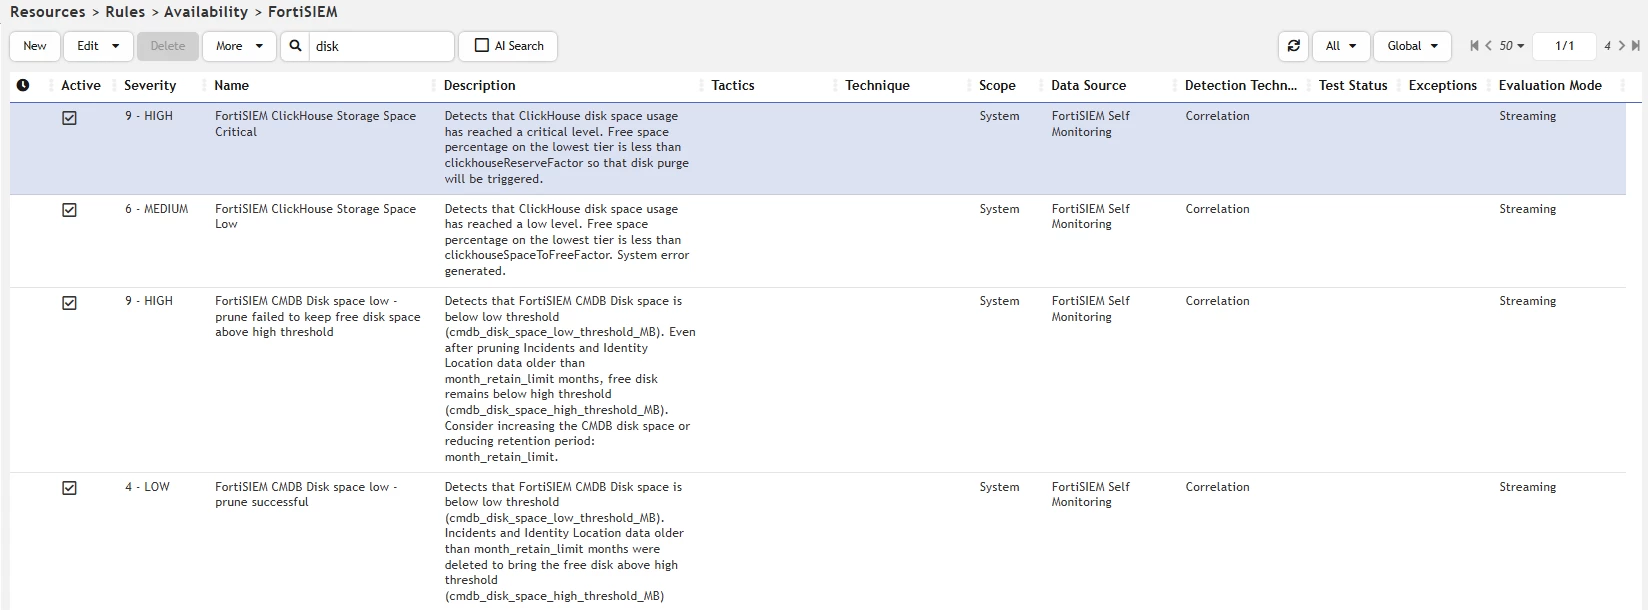This screenshot has height=610, width=1648.
Task: Click the Exceptions column header
Action: 1442,86
